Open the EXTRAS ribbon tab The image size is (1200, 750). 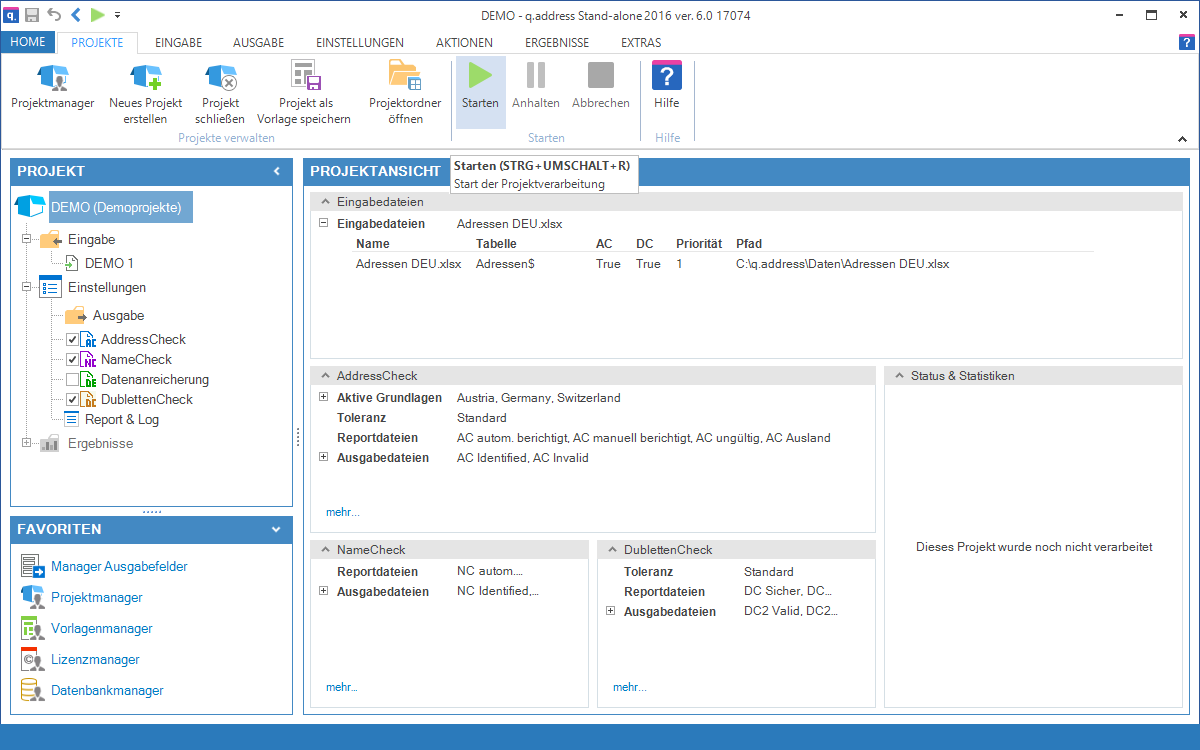pos(641,43)
